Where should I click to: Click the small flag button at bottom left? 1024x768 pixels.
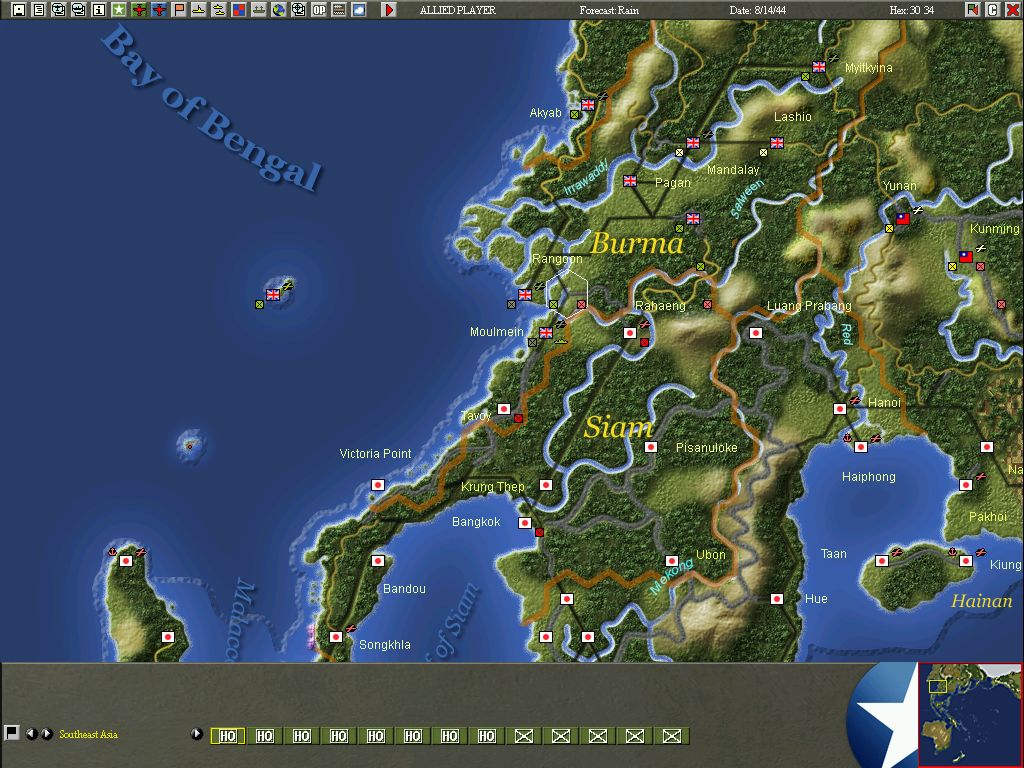11,733
